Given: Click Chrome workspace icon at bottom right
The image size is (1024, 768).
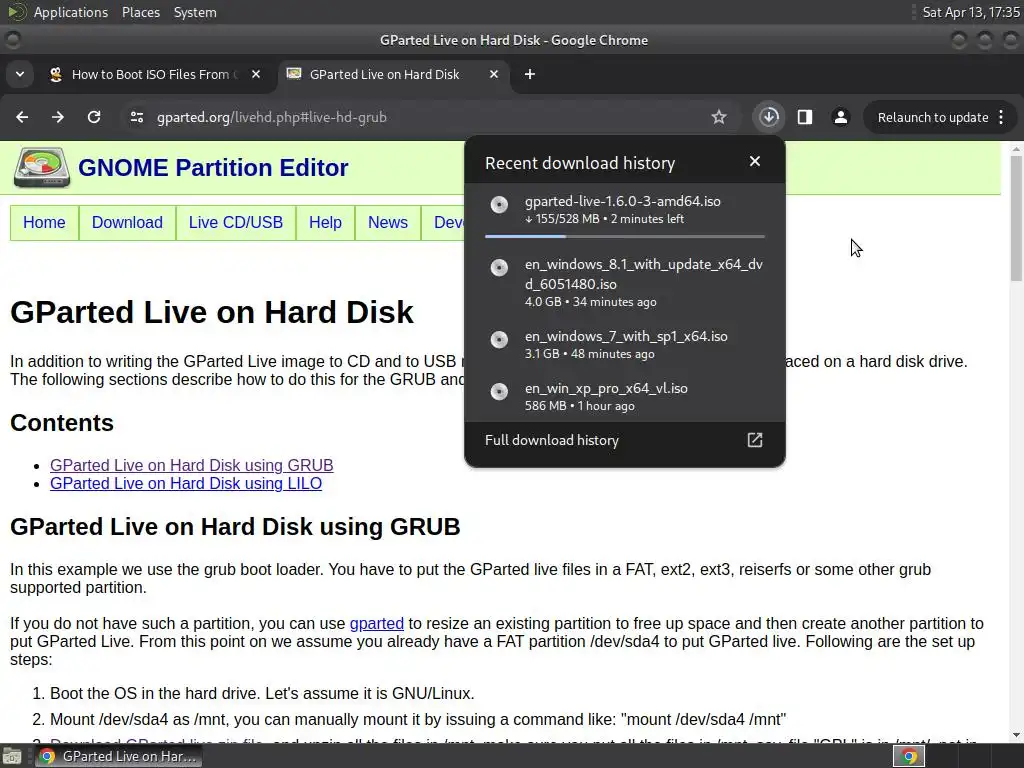Looking at the screenshot, I should tap(909, 756).
